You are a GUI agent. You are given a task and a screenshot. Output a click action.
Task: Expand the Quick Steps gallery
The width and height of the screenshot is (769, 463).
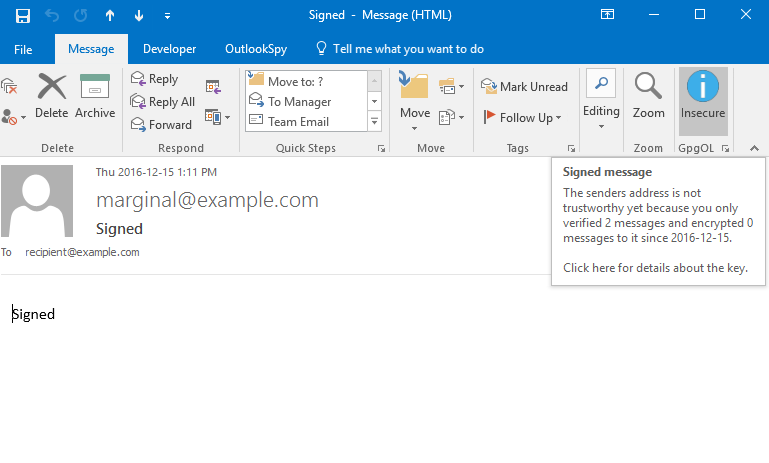375,122
